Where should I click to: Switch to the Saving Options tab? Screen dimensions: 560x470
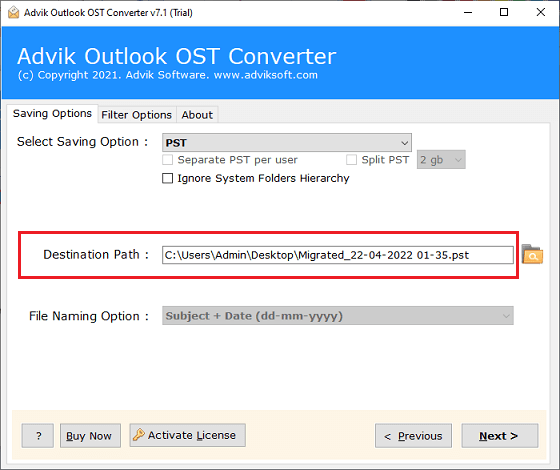[52, 114]
